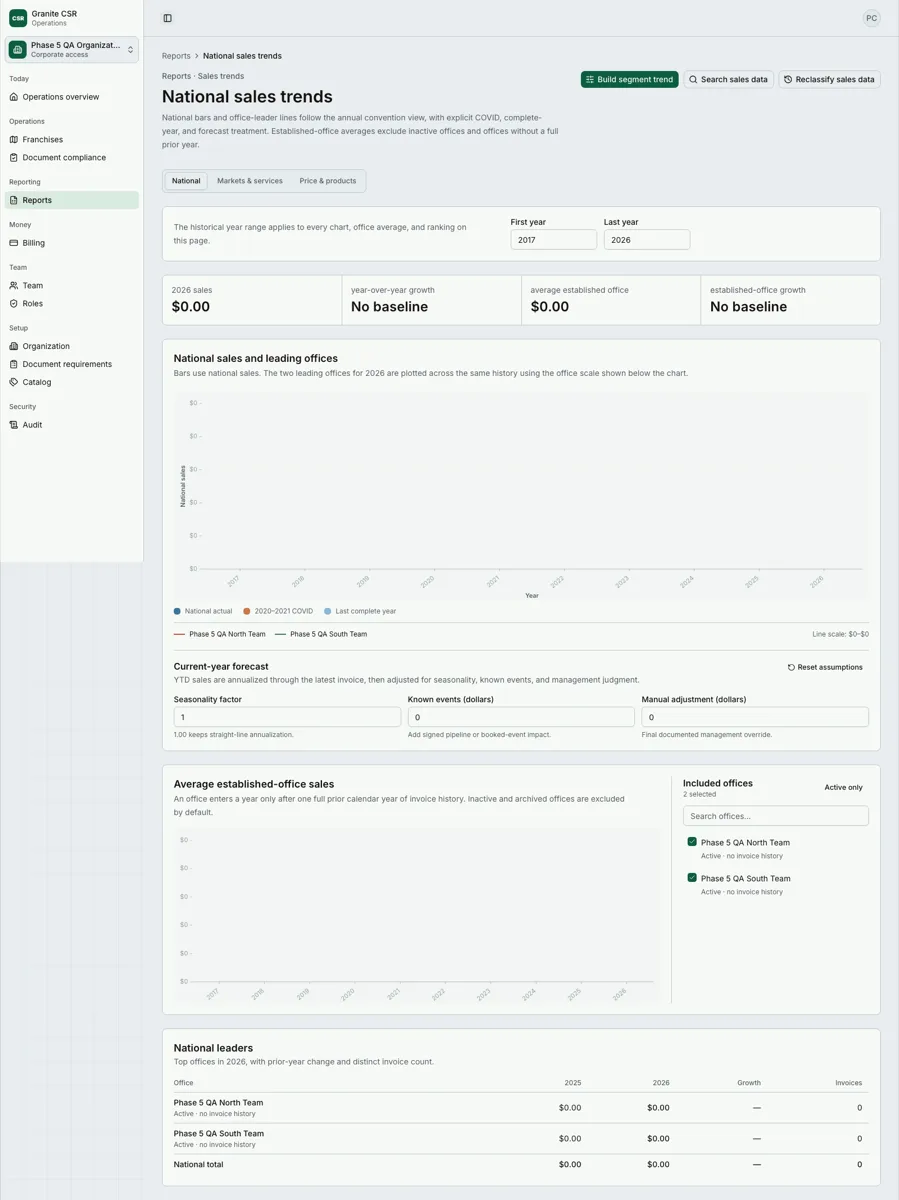Viewport: 899px width, 1200px height.
Task: Click Phase 5 QA North Team leaders row
Action: pos(521,1108)
